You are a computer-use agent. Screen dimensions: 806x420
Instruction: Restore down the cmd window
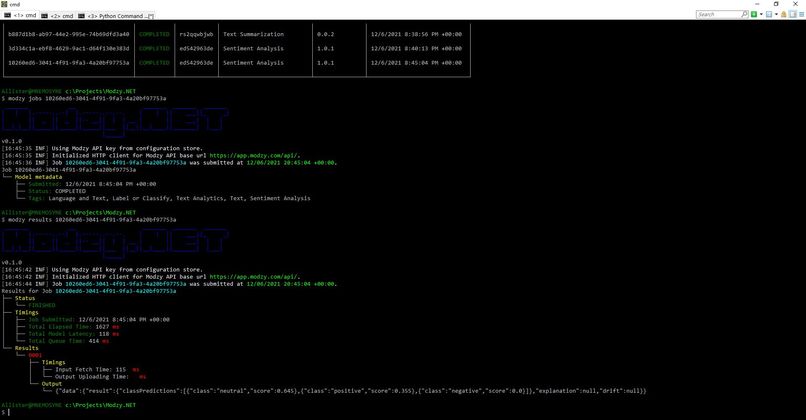click(x=776, y=4)
